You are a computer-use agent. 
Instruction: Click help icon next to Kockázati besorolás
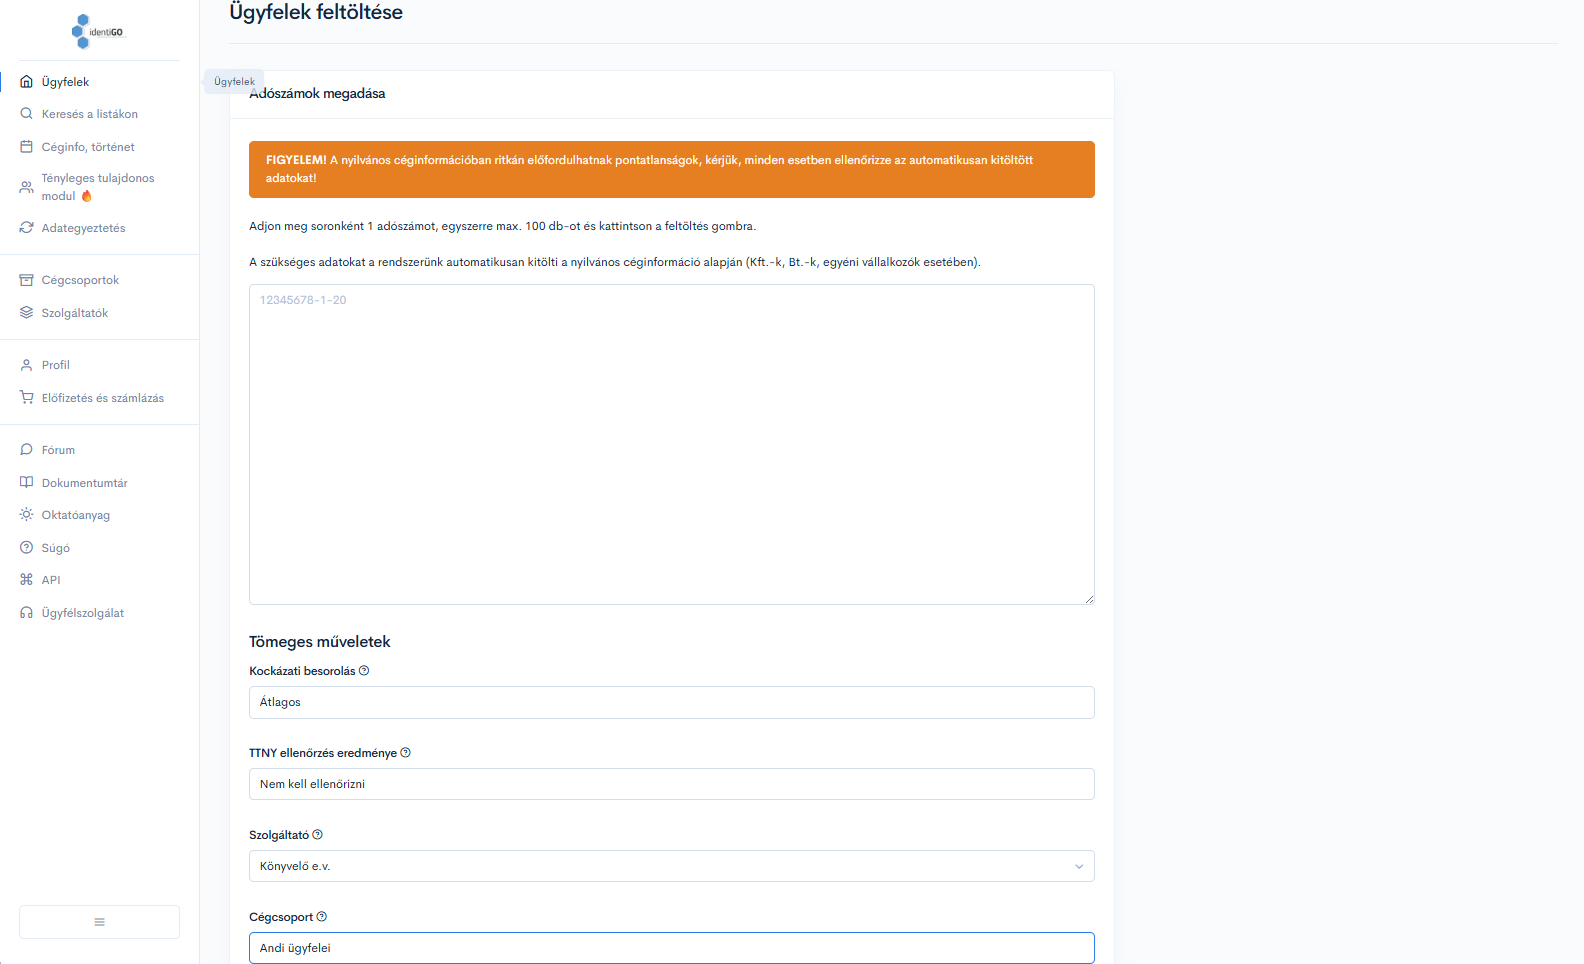coord(364,671)
